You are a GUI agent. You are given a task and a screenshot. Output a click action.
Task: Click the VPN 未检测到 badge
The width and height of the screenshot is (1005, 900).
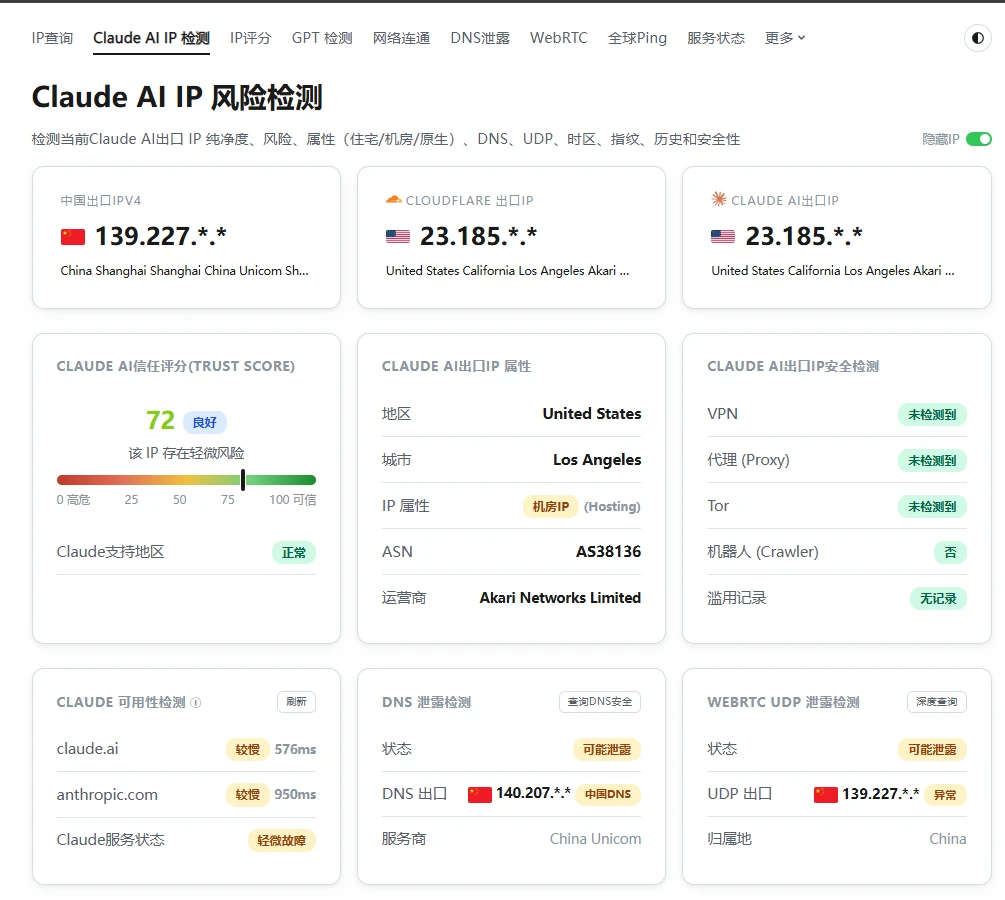pos(932,415)
